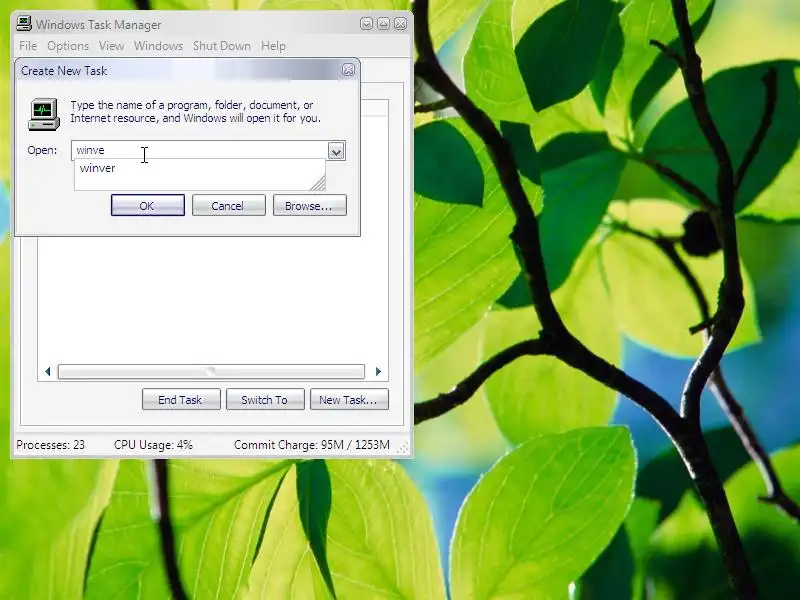Image resolution: width=800 pixels, height=600 pixels.
Task: Close the Windows Task Manager window
Action: (x=401, y=24)
